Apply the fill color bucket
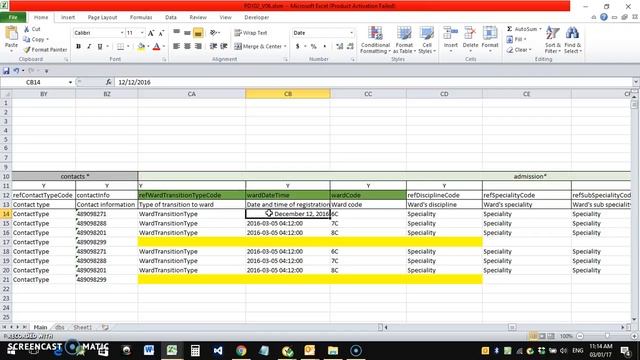The width and height of the screenshot is (640, 360). coord(141,47)
